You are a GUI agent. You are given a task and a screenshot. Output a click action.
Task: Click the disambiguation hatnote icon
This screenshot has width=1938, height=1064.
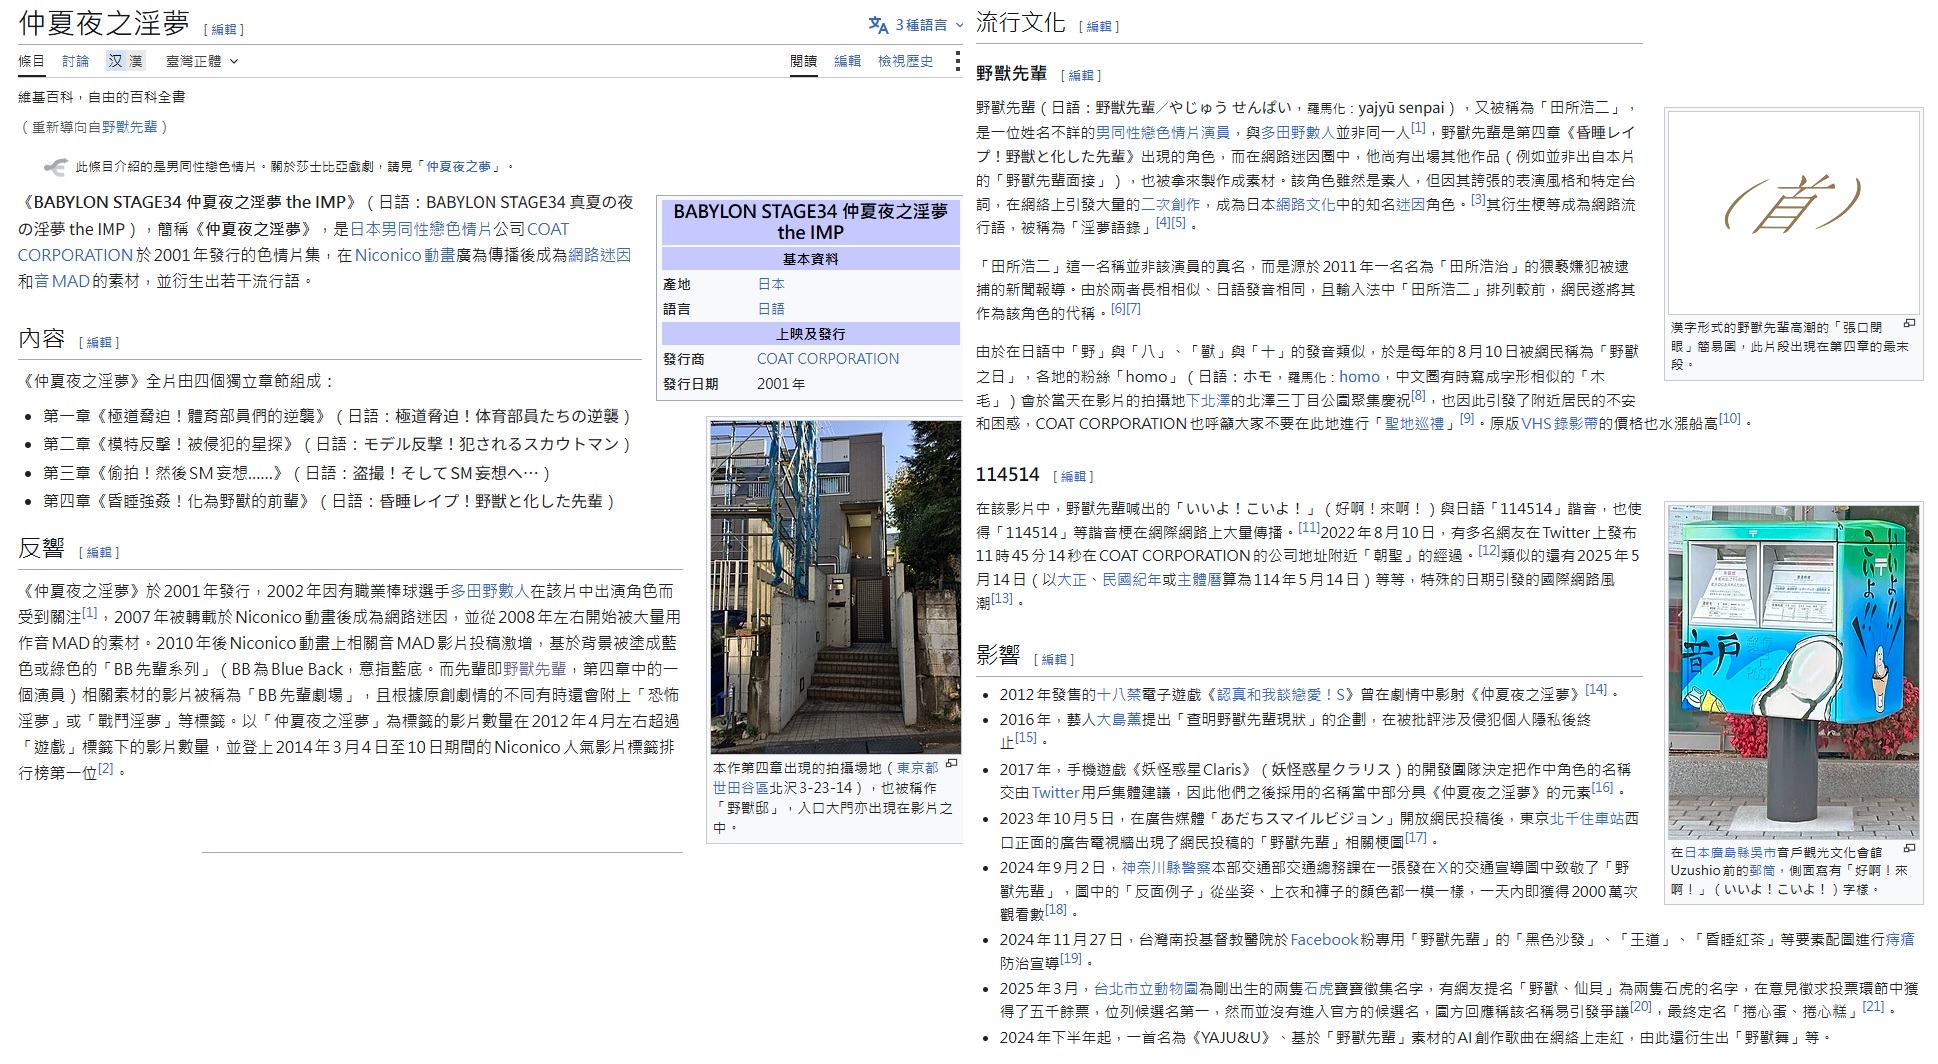(55, 167)
